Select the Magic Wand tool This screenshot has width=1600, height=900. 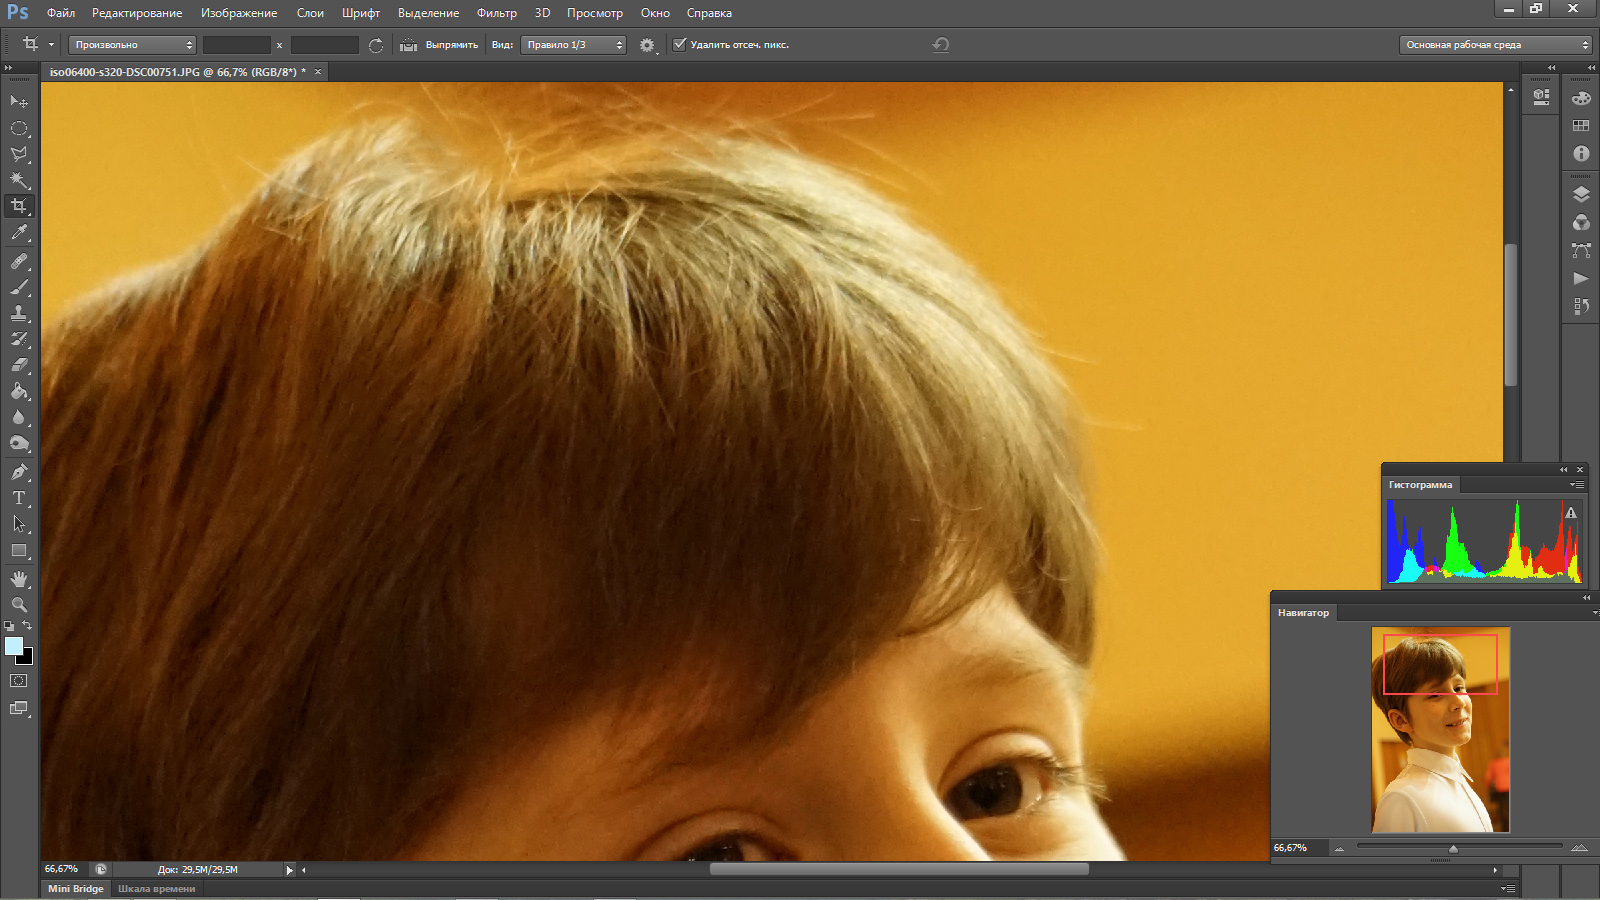[19, 180]
